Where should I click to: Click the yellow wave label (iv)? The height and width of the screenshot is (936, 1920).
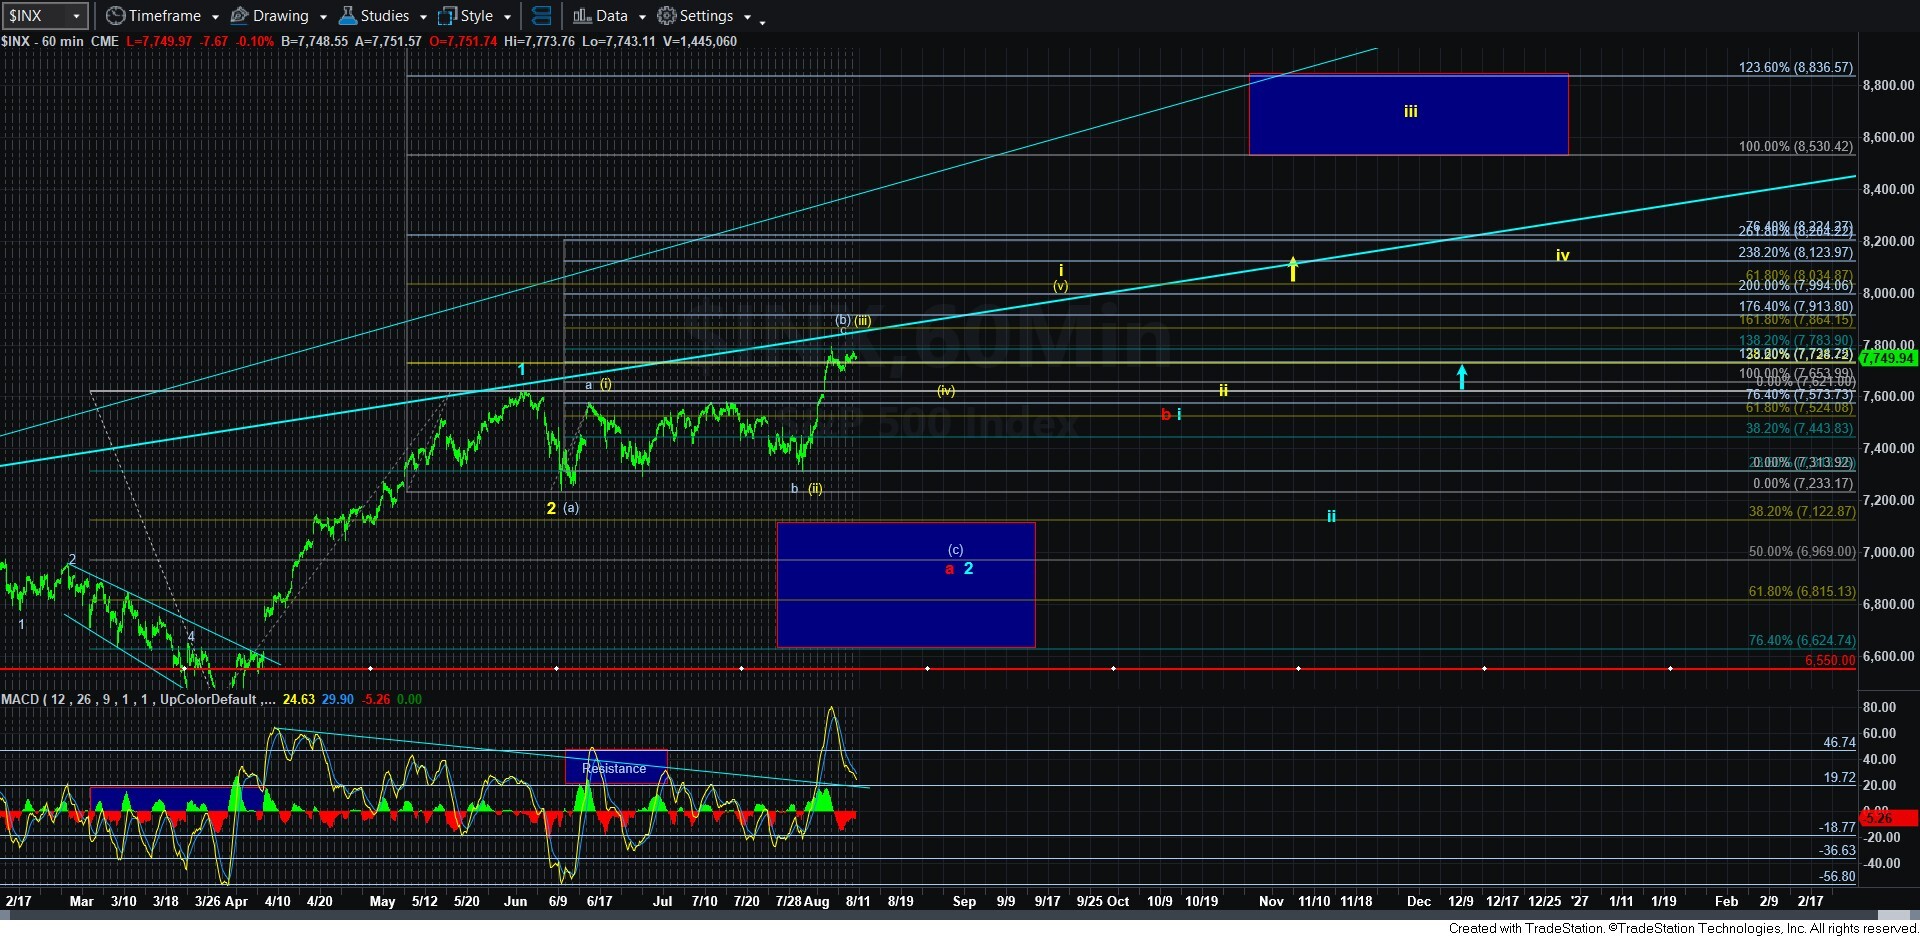946,391
